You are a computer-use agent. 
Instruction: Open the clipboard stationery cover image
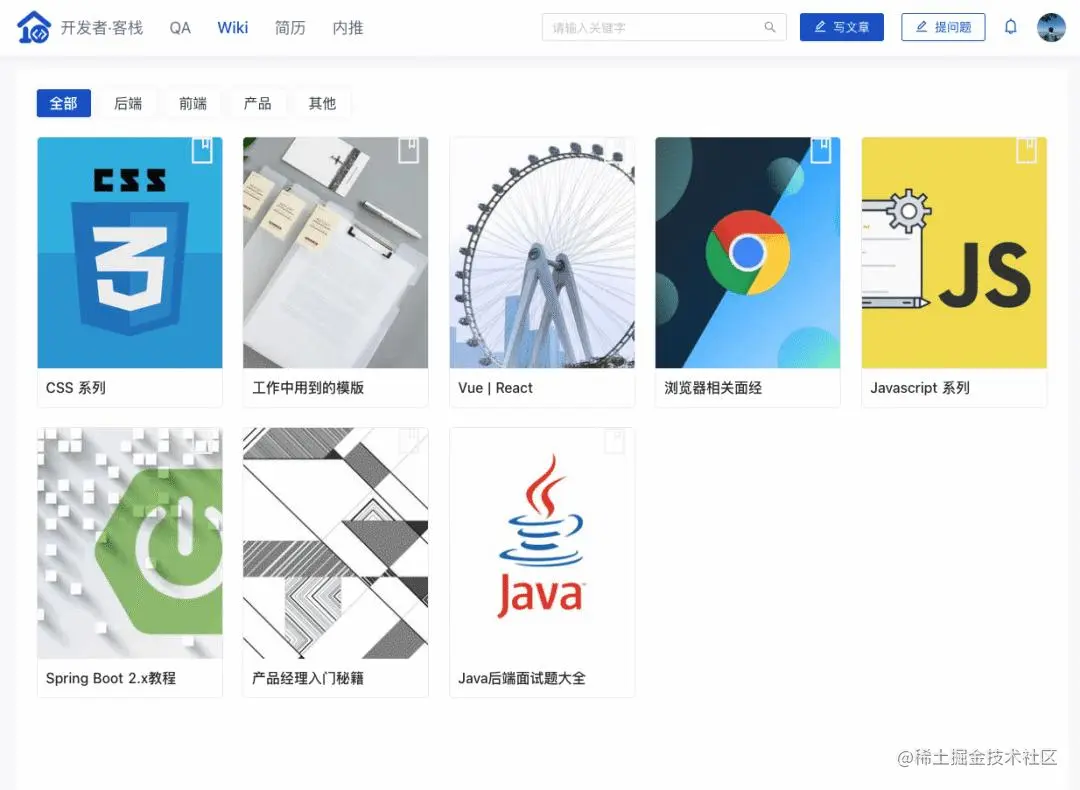(x=335, y=253)
